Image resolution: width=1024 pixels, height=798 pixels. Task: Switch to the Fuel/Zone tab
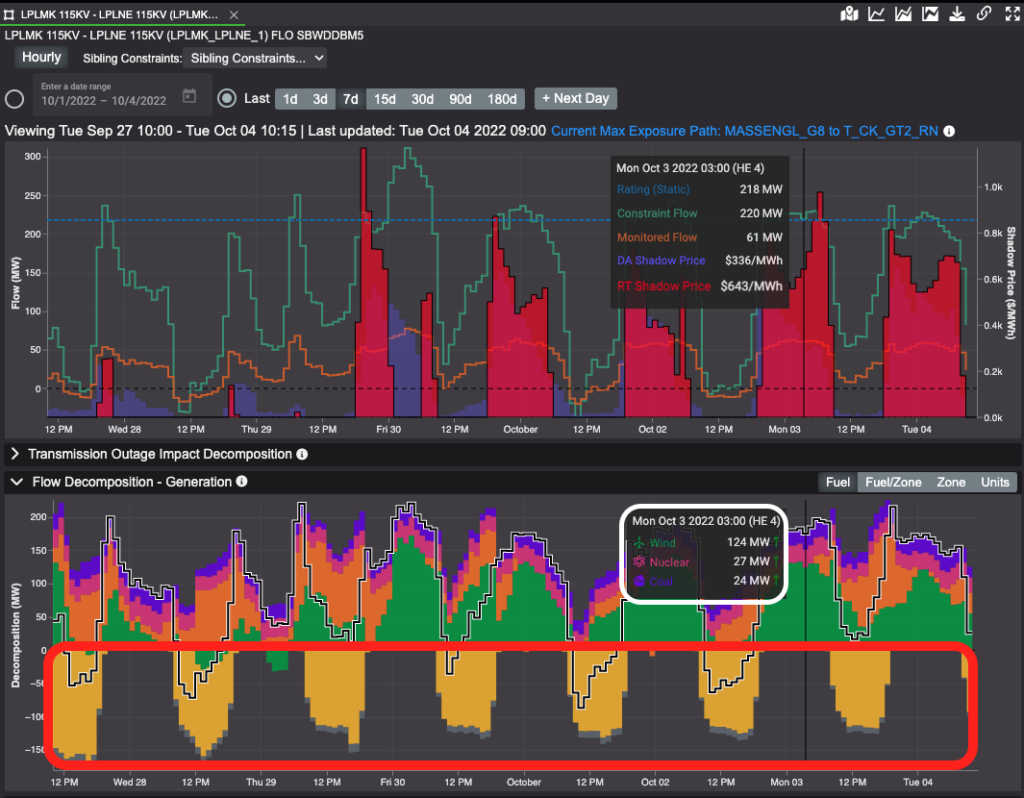(893, 482)
